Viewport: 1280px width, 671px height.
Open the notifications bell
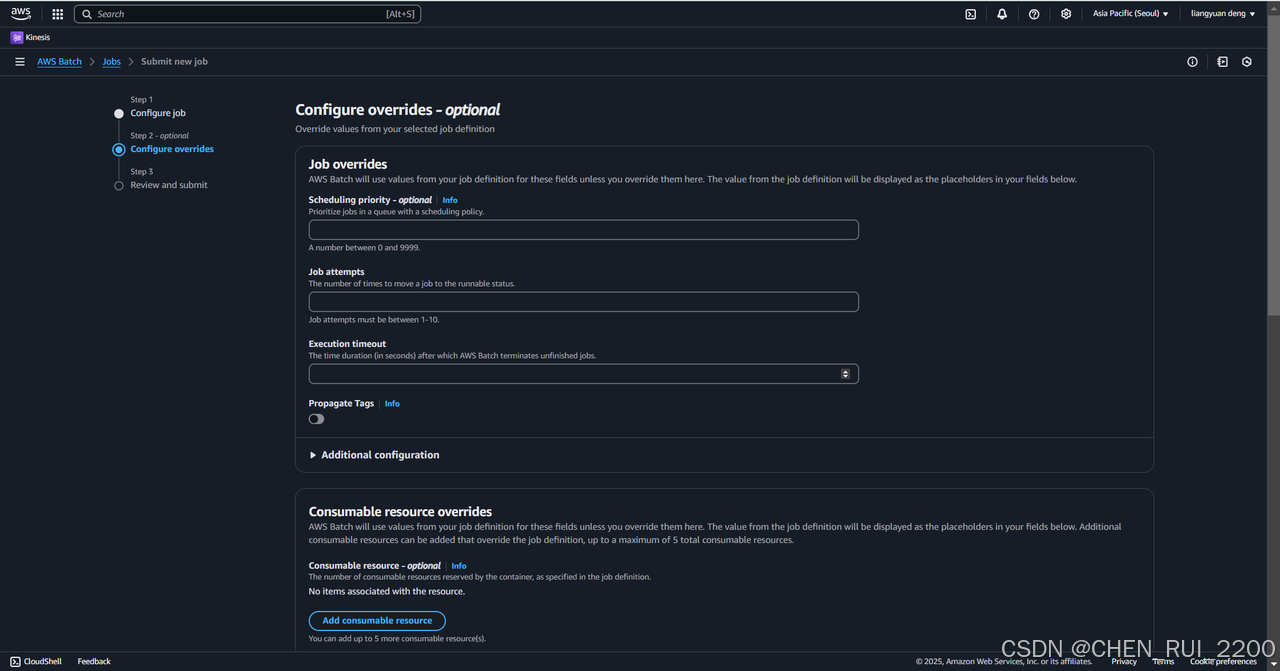point(1002,14)
